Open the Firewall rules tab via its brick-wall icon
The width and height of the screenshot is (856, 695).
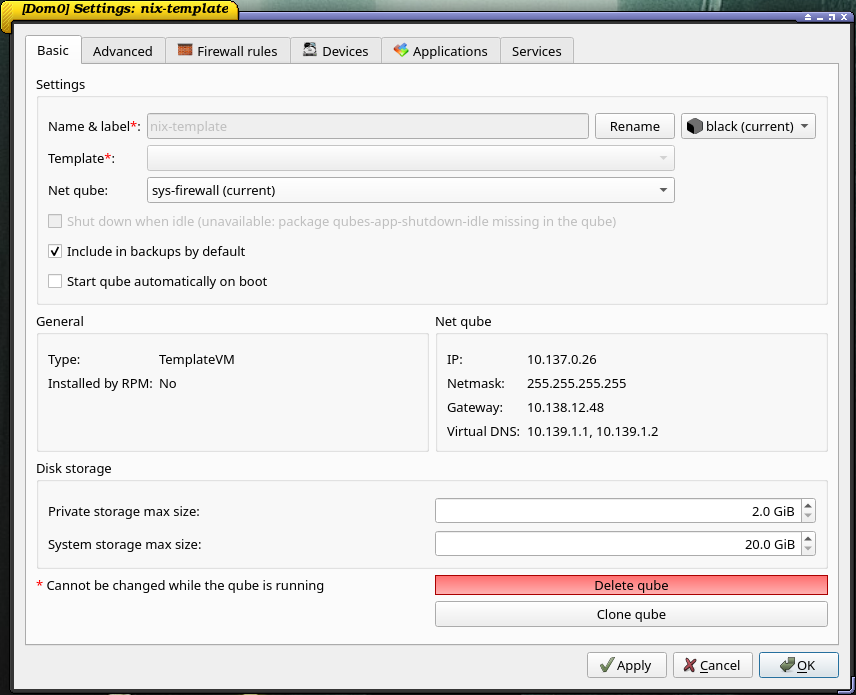[185, 50]
